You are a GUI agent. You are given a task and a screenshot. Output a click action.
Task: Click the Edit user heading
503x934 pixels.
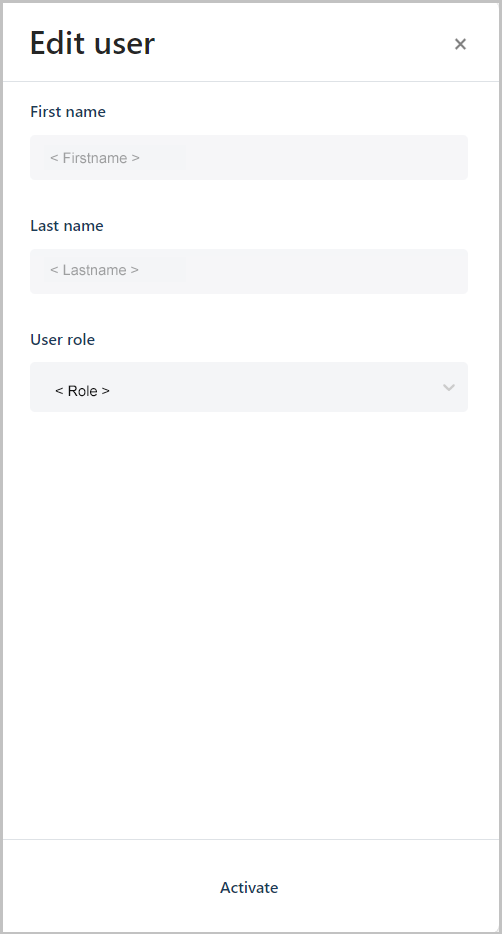tap(92, 43)
